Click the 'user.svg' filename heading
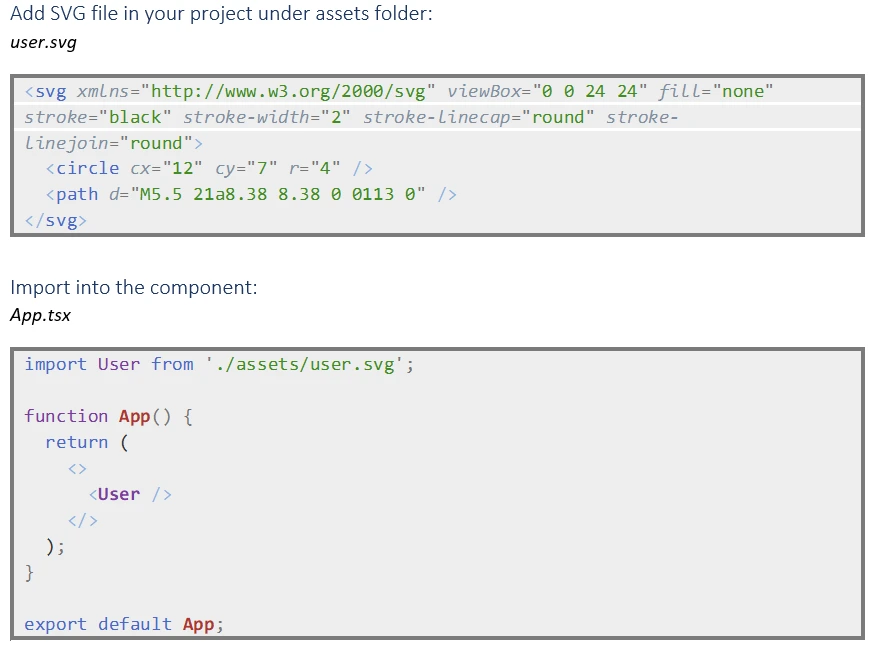Image resolution: width=872 pixels, height=652 pixels. click(x=43, y=42)
